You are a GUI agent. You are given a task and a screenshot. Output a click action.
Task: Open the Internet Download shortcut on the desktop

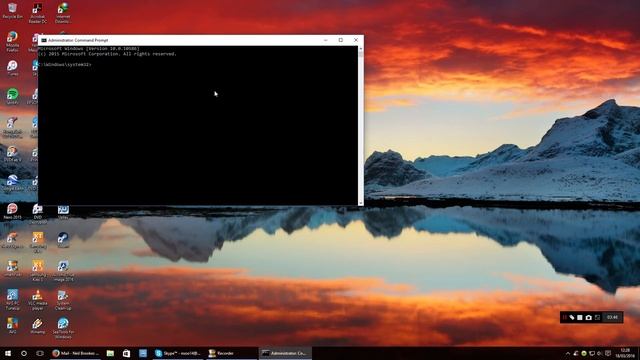63,12
